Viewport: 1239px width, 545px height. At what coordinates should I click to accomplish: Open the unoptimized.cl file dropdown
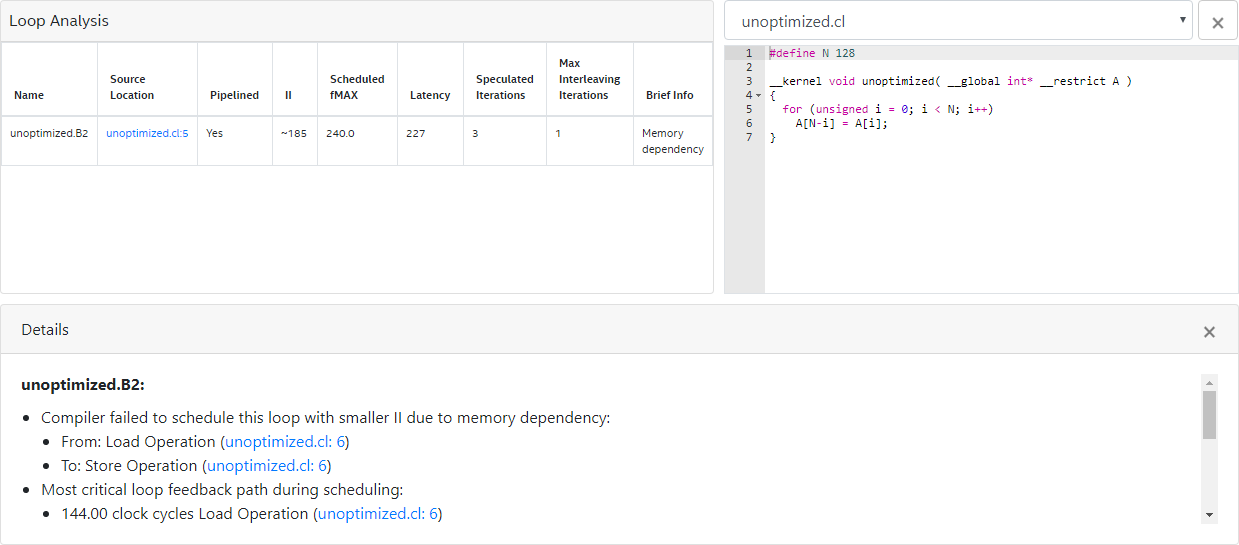958,21
